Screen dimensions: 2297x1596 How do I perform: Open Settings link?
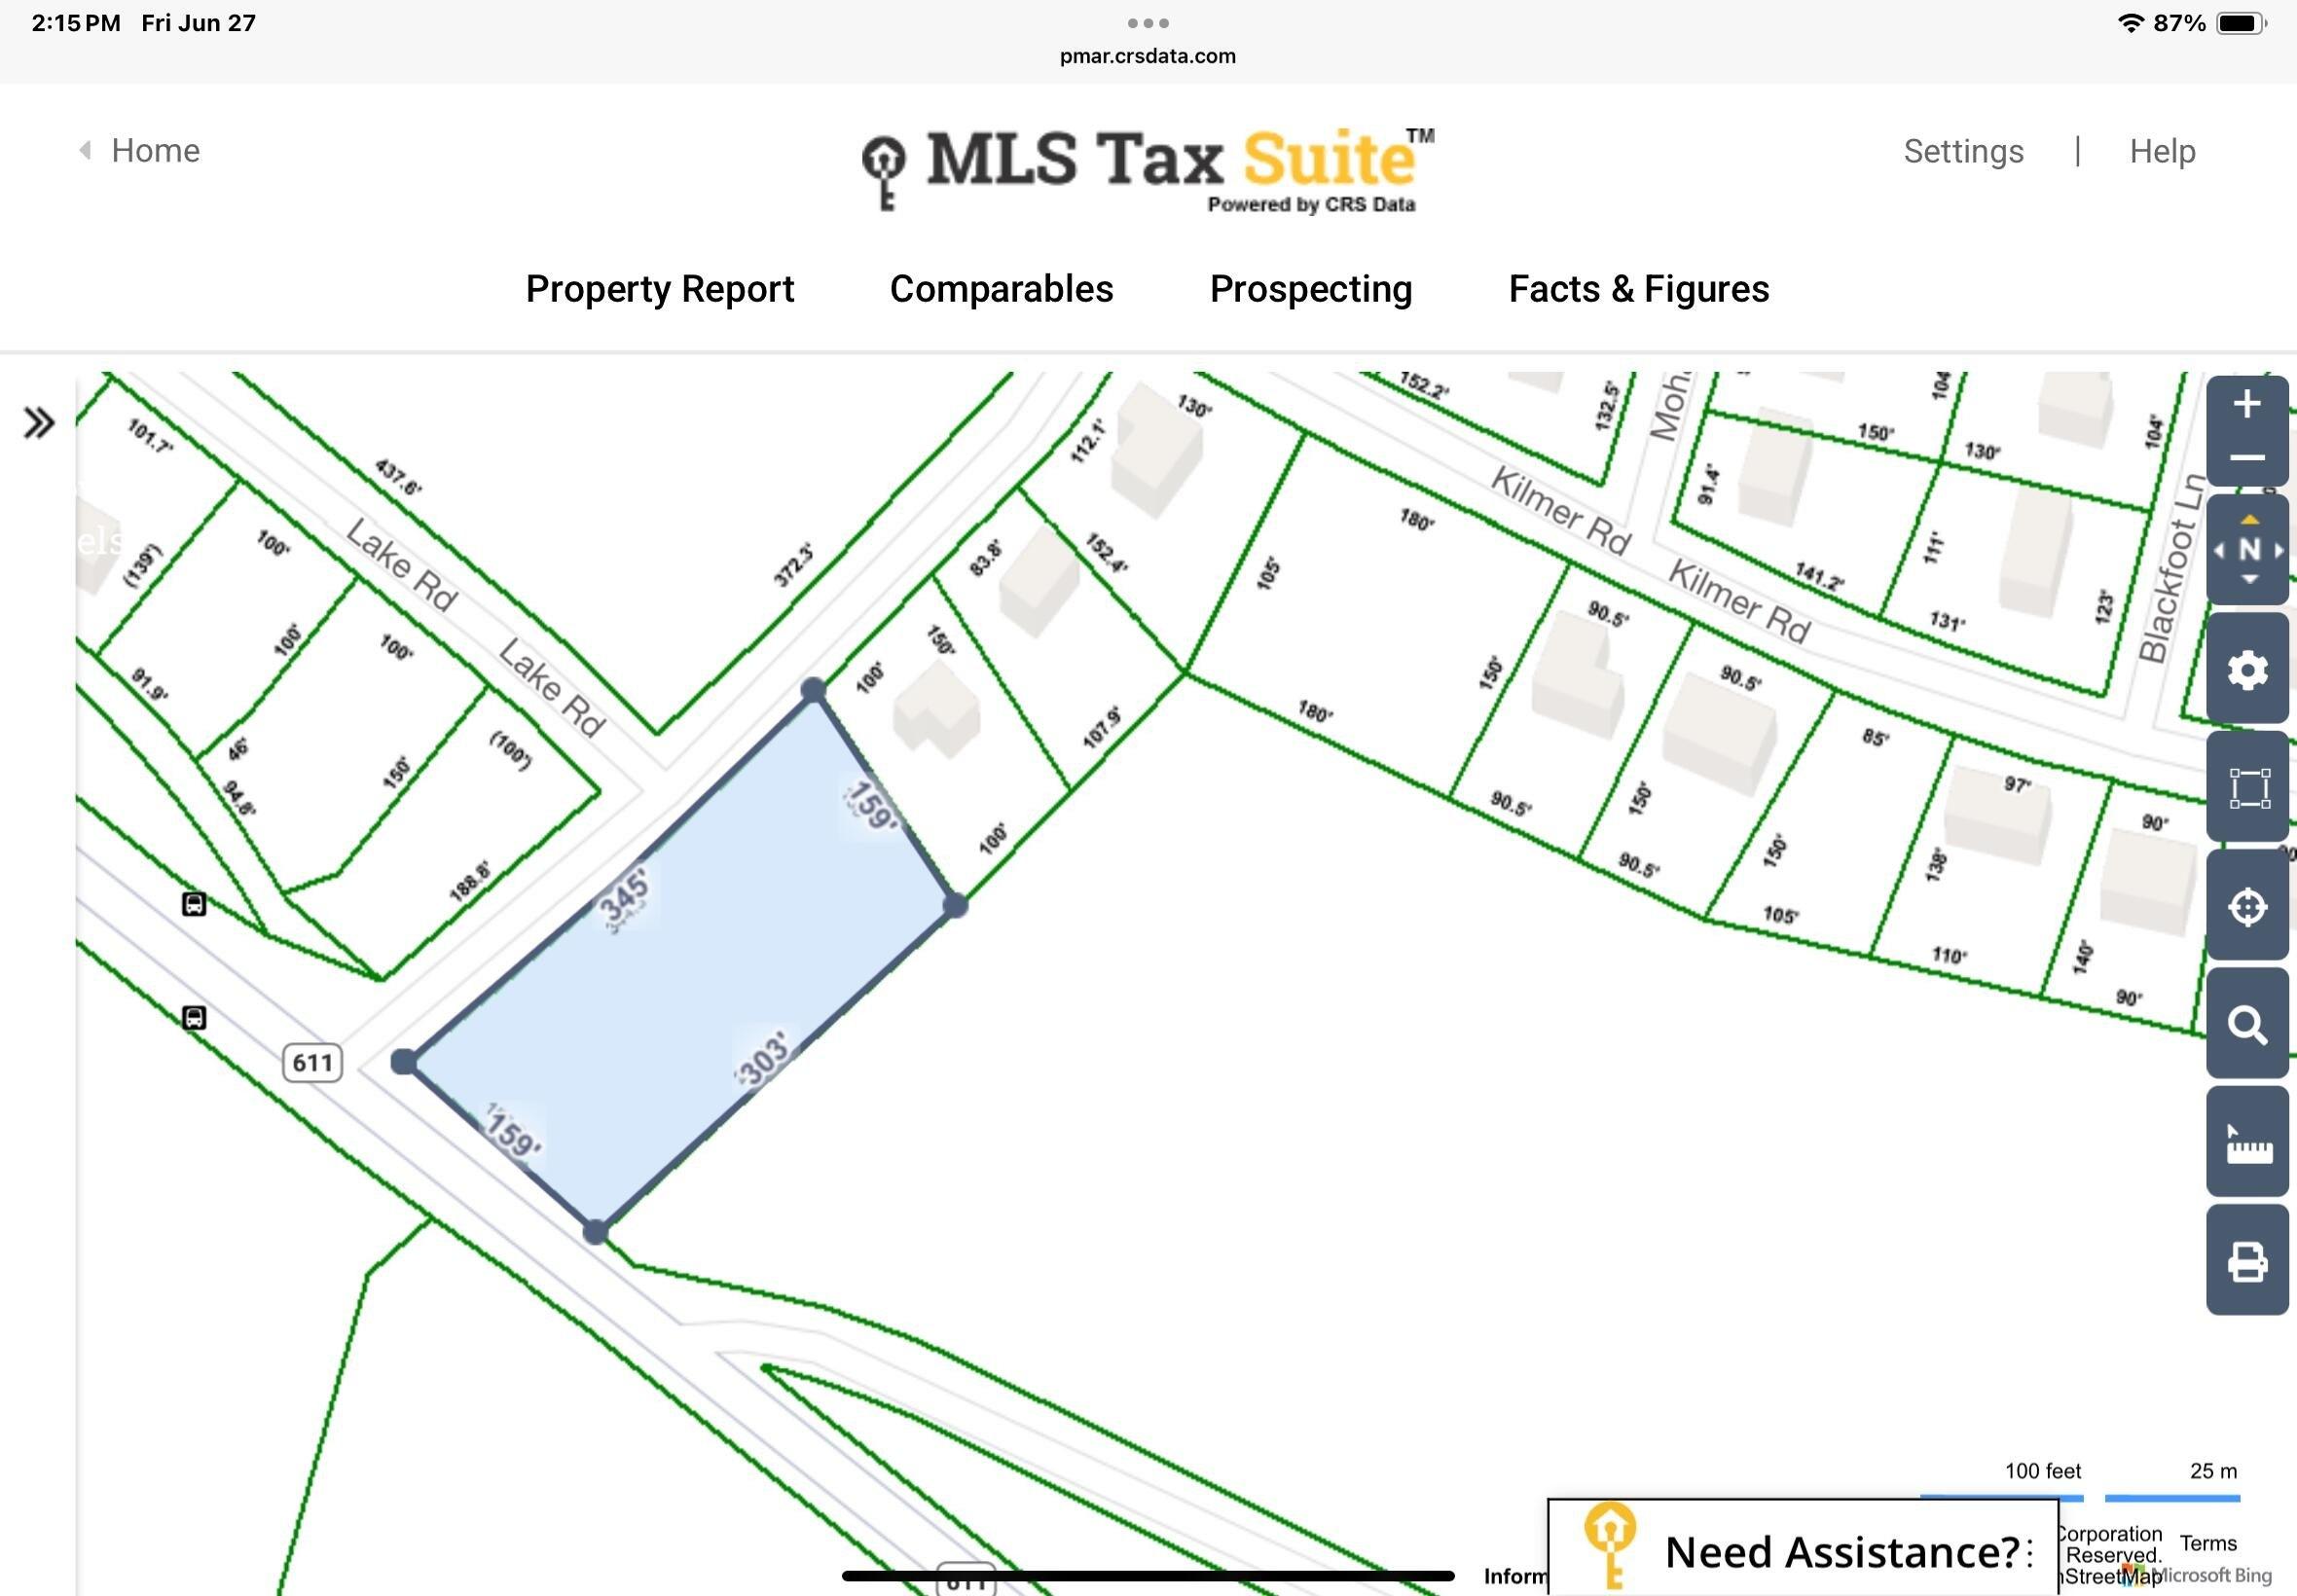coord(1963,151)
